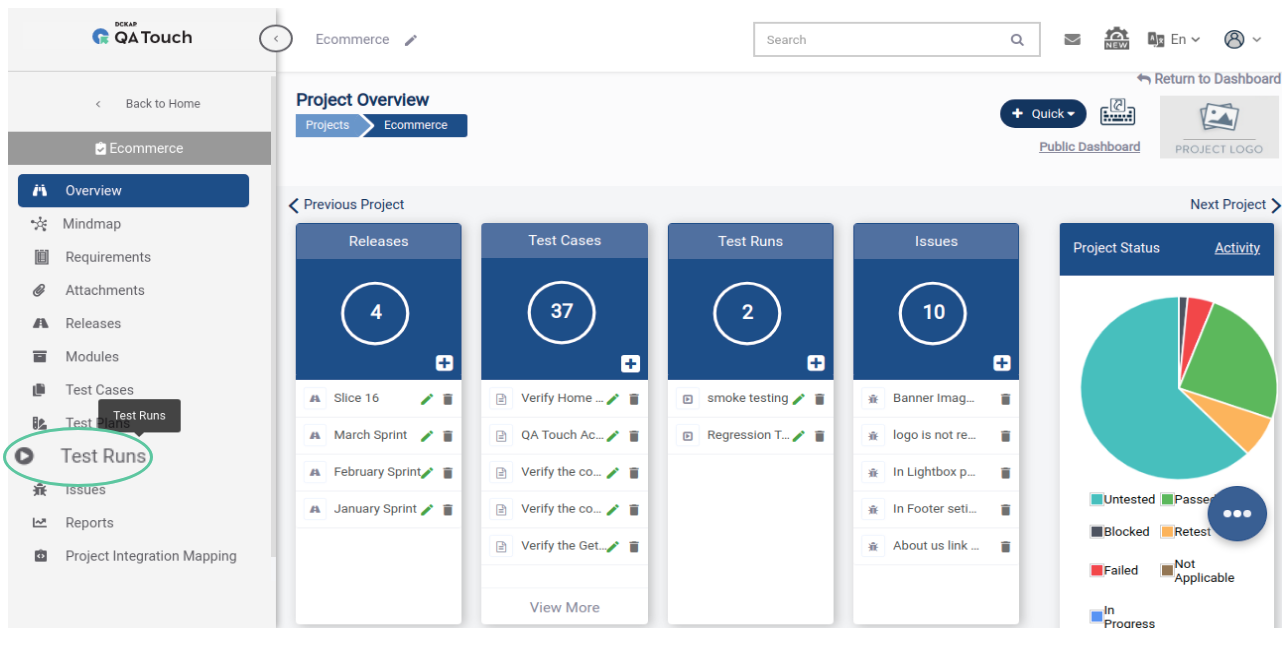Click the Blocked legend color swatch

(x=1096, y=532)
